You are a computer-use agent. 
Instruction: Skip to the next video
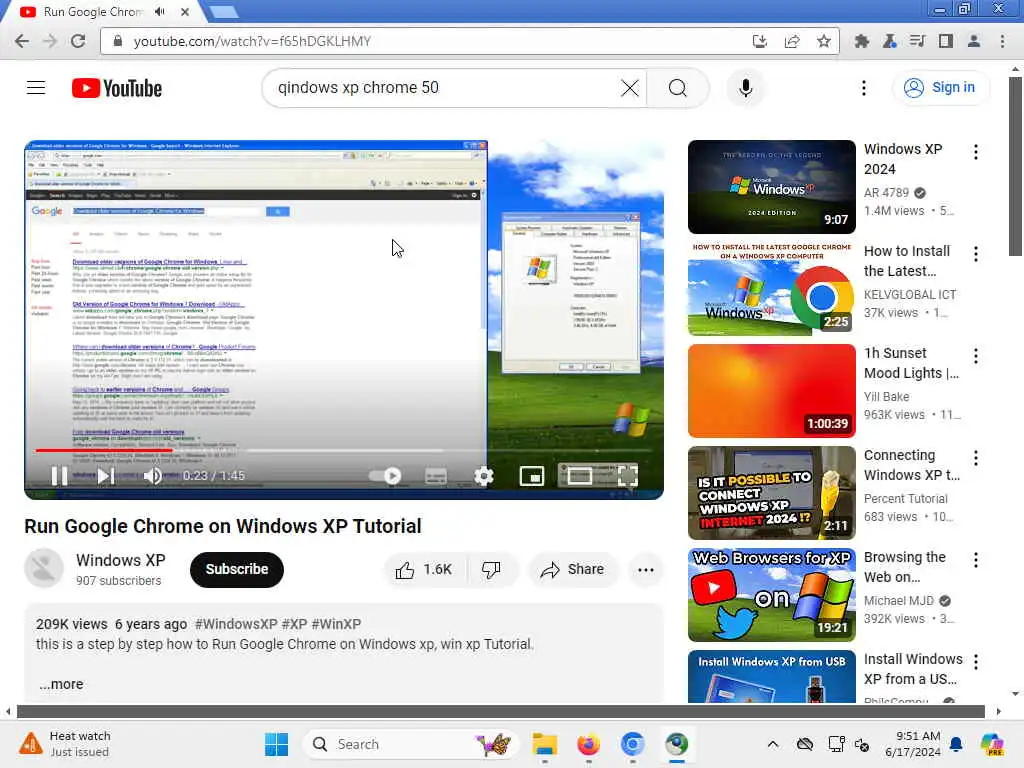click(x=105, y=475)
